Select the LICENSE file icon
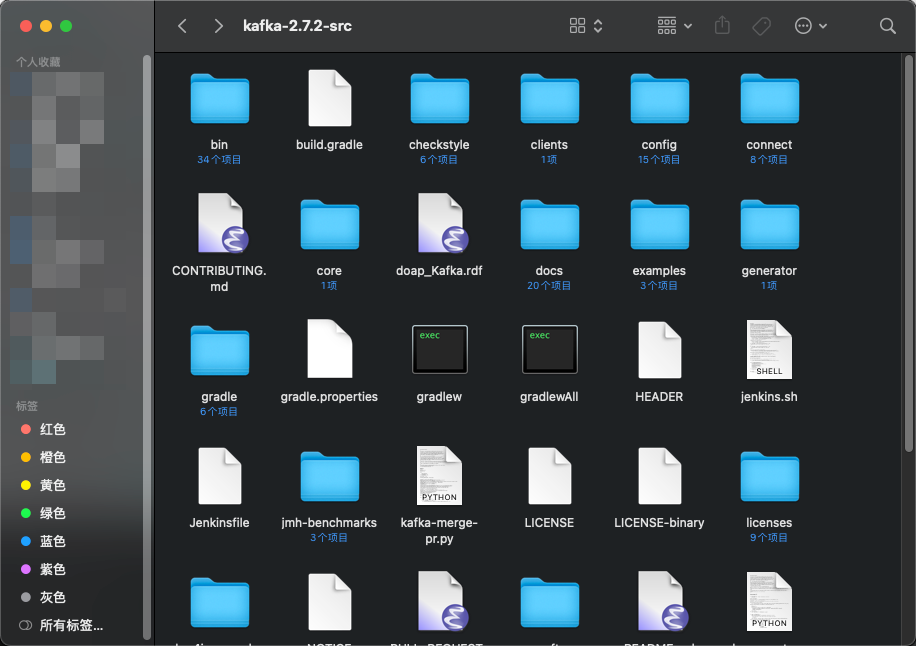This screenshot has height=646, width=916. (x=549, y=476)
